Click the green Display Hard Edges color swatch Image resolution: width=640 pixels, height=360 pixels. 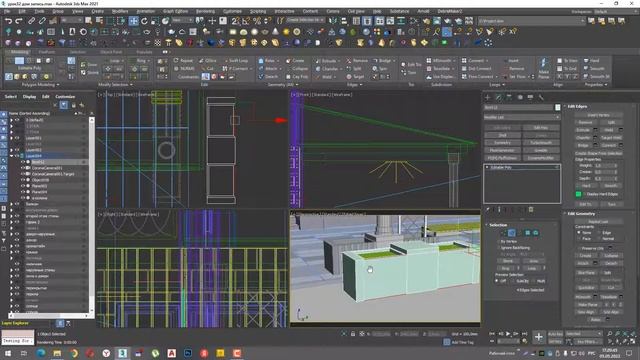(578, 194)
